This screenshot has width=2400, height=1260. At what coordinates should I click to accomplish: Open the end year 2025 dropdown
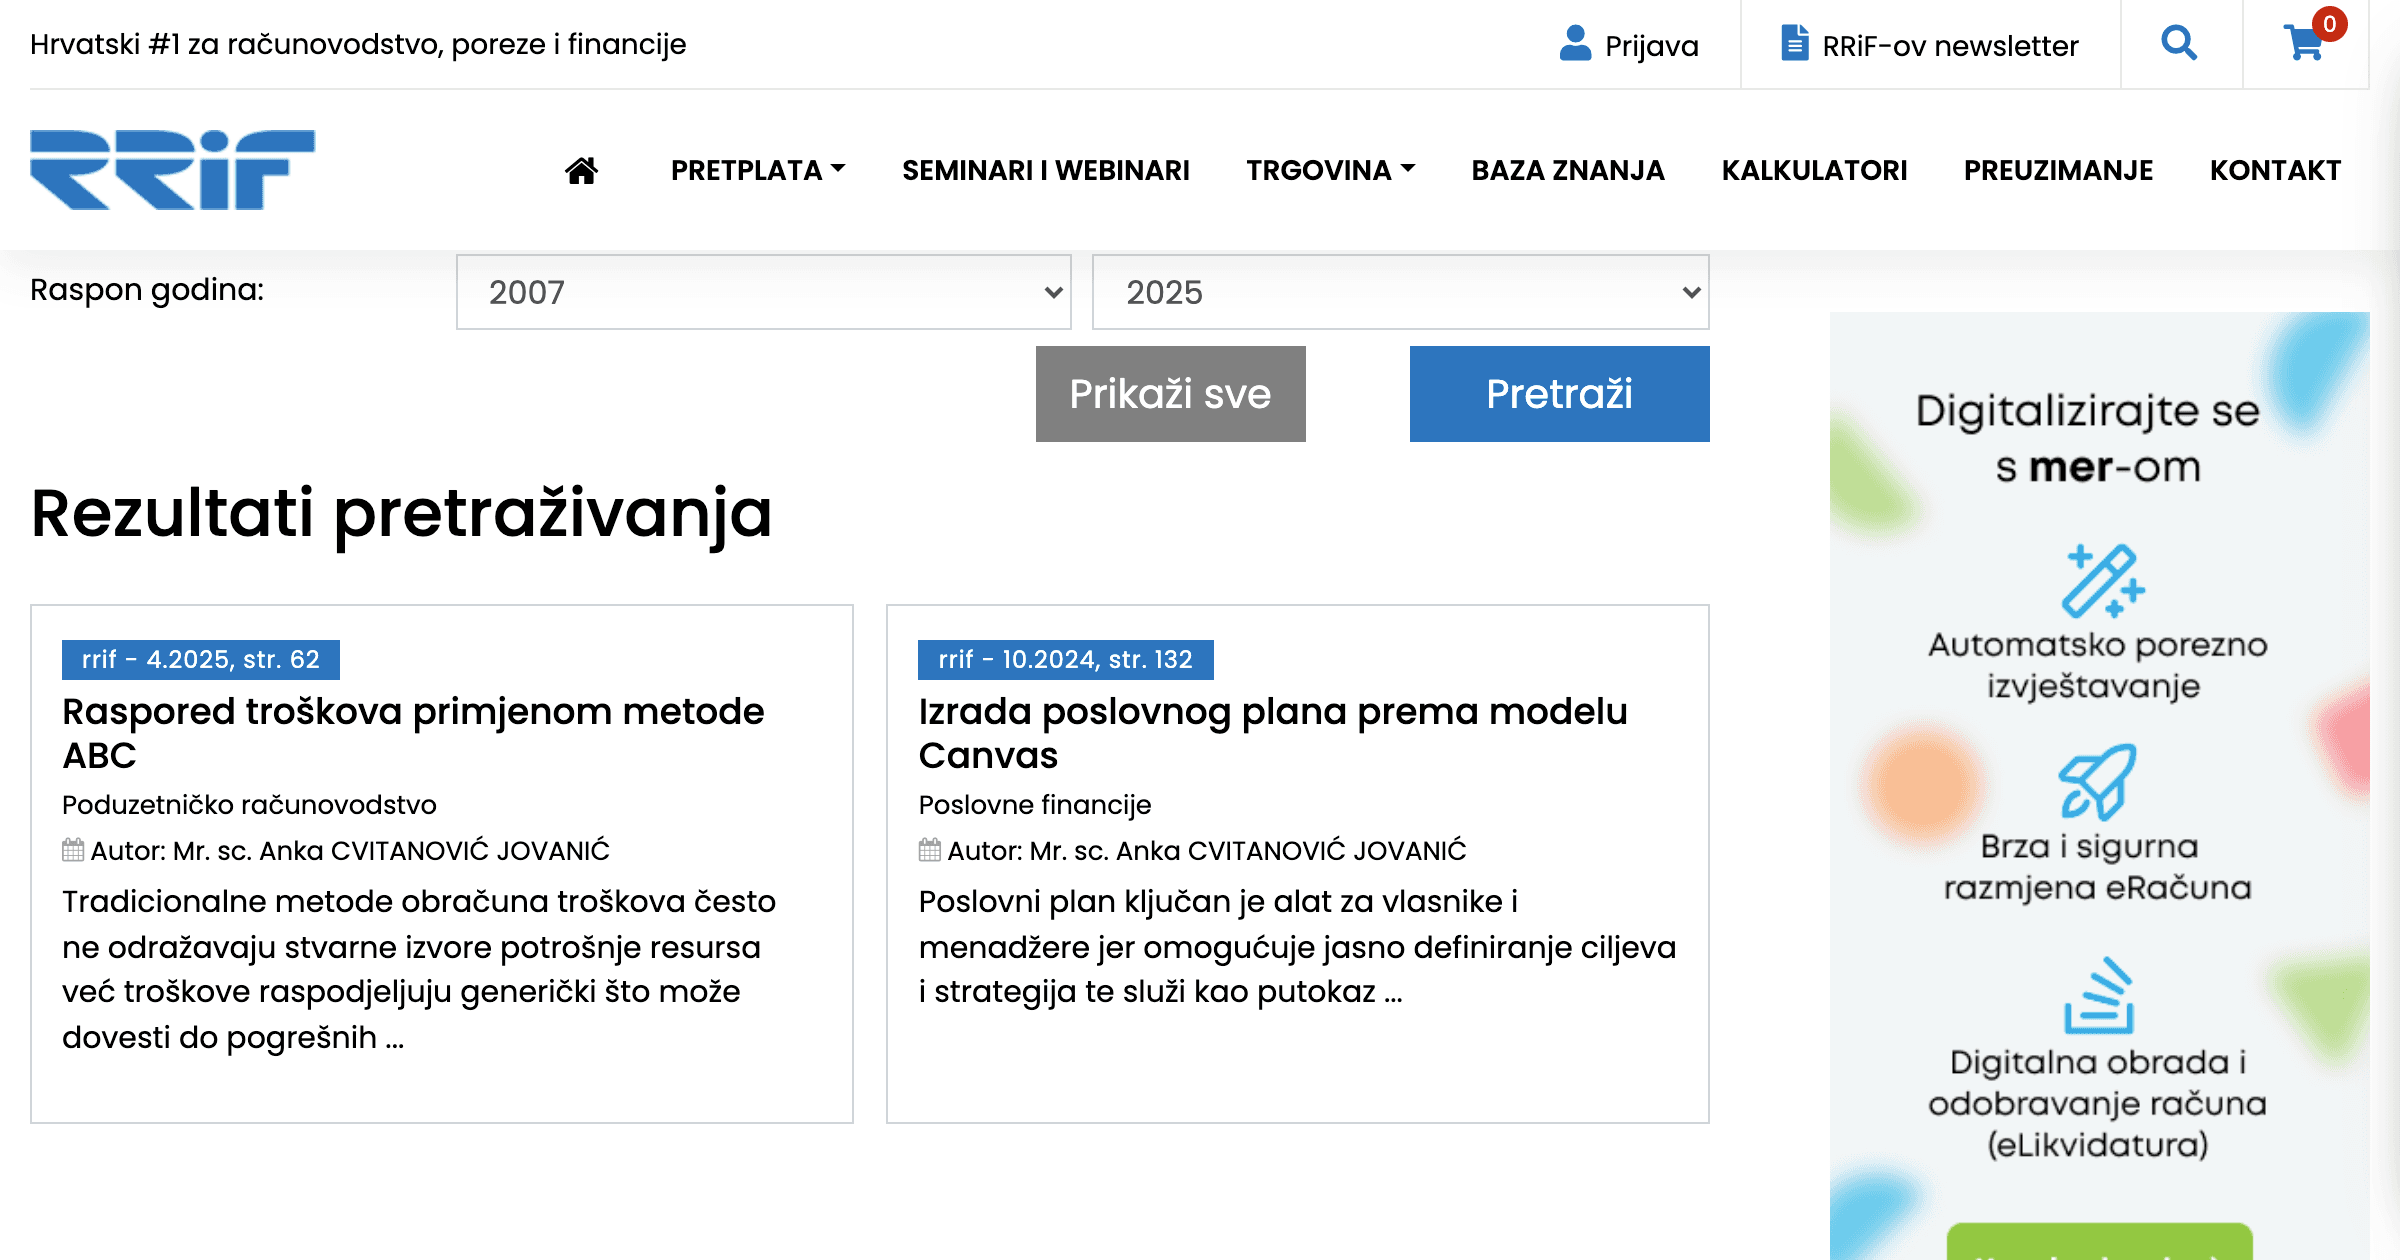pyautogui.click(x=1400, y=292)
